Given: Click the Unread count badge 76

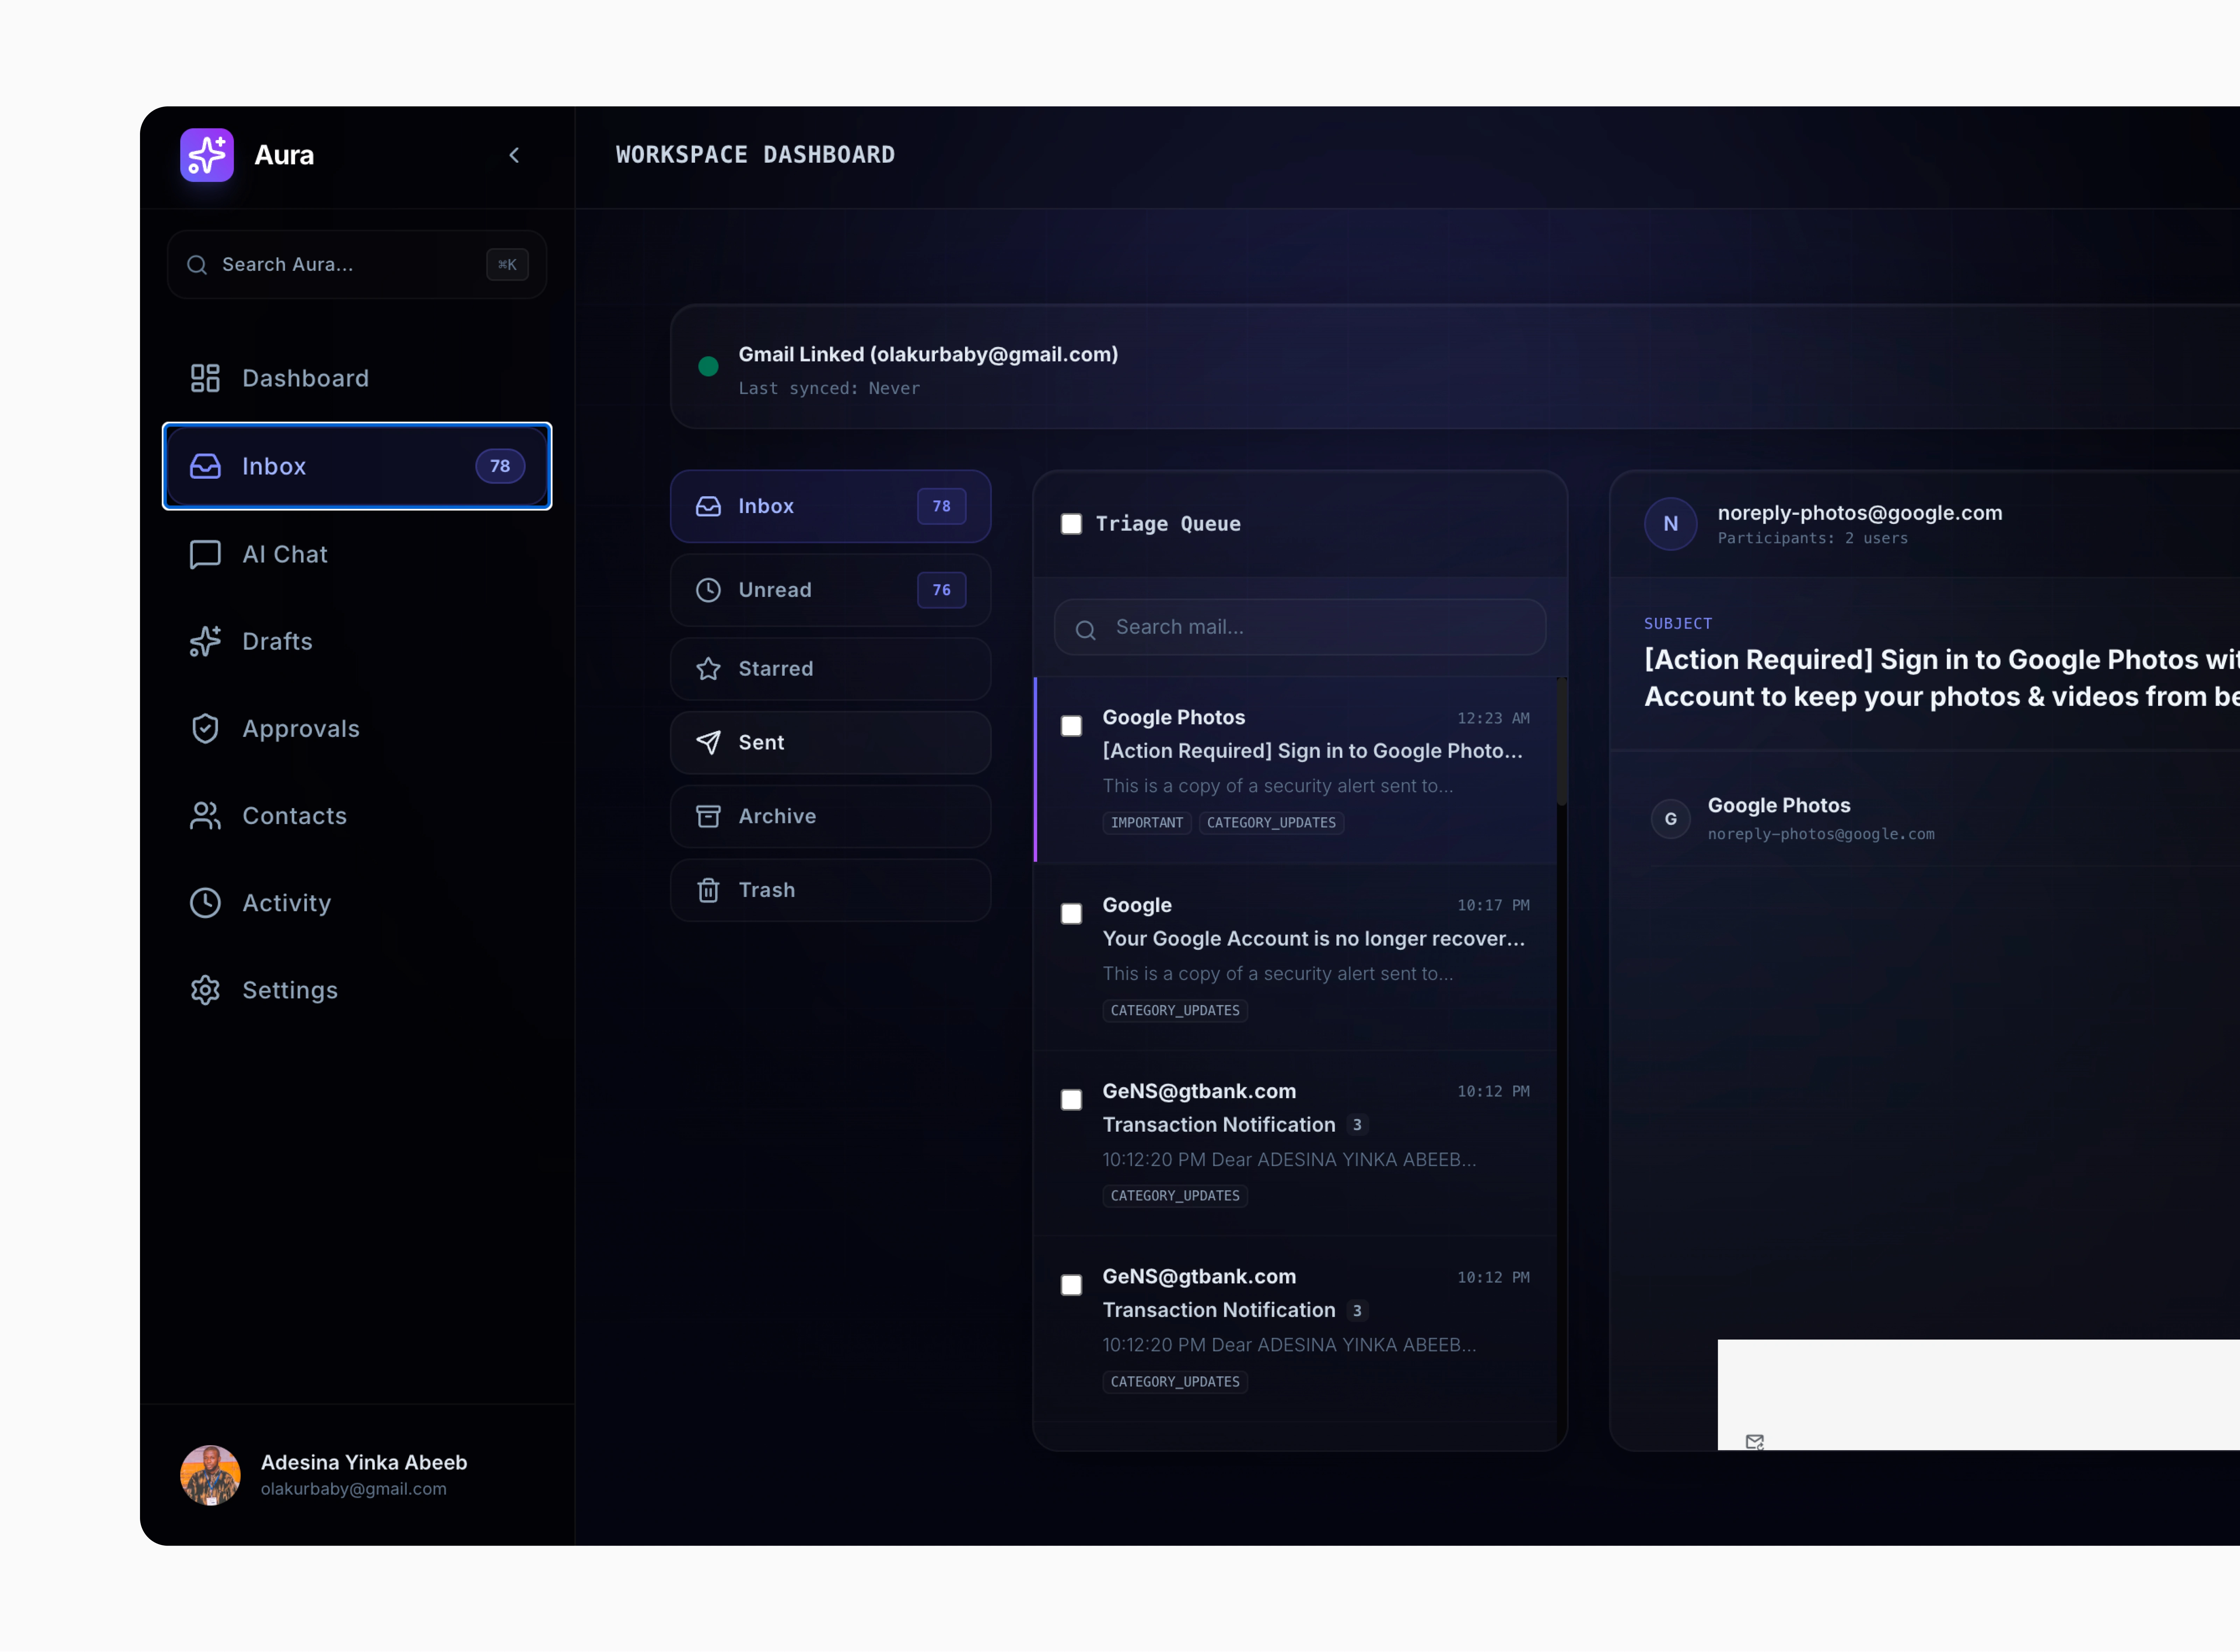Looking at the screenshot, I should point(941,590).
